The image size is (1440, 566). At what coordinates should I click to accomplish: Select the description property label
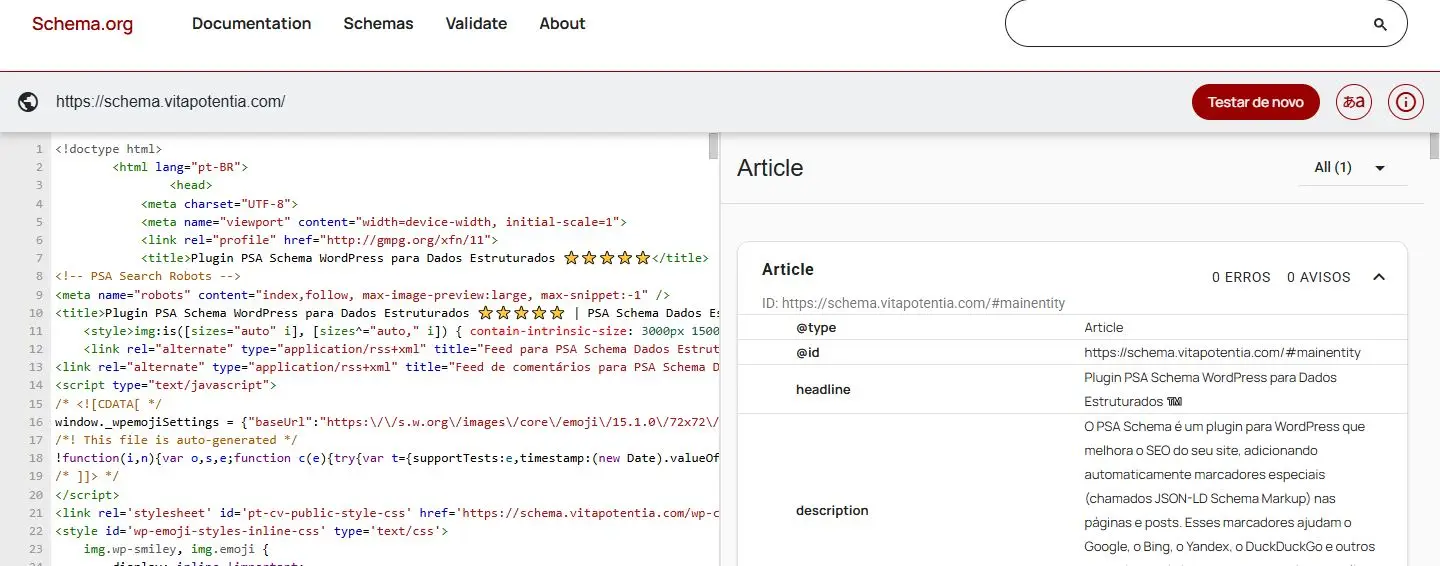pyautogui.click(x=832, y=510)
